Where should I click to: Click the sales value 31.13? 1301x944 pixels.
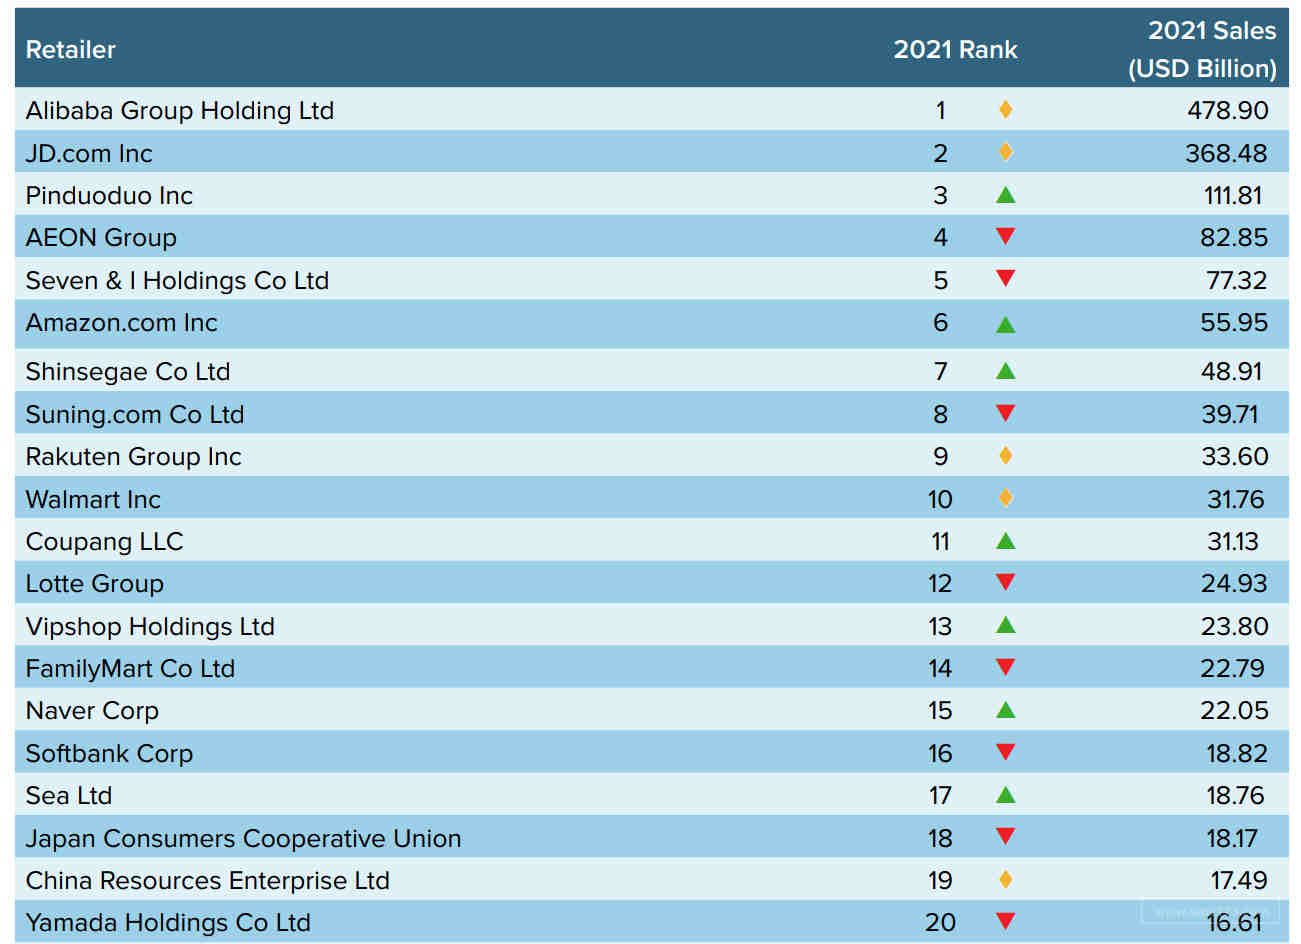1233,542
